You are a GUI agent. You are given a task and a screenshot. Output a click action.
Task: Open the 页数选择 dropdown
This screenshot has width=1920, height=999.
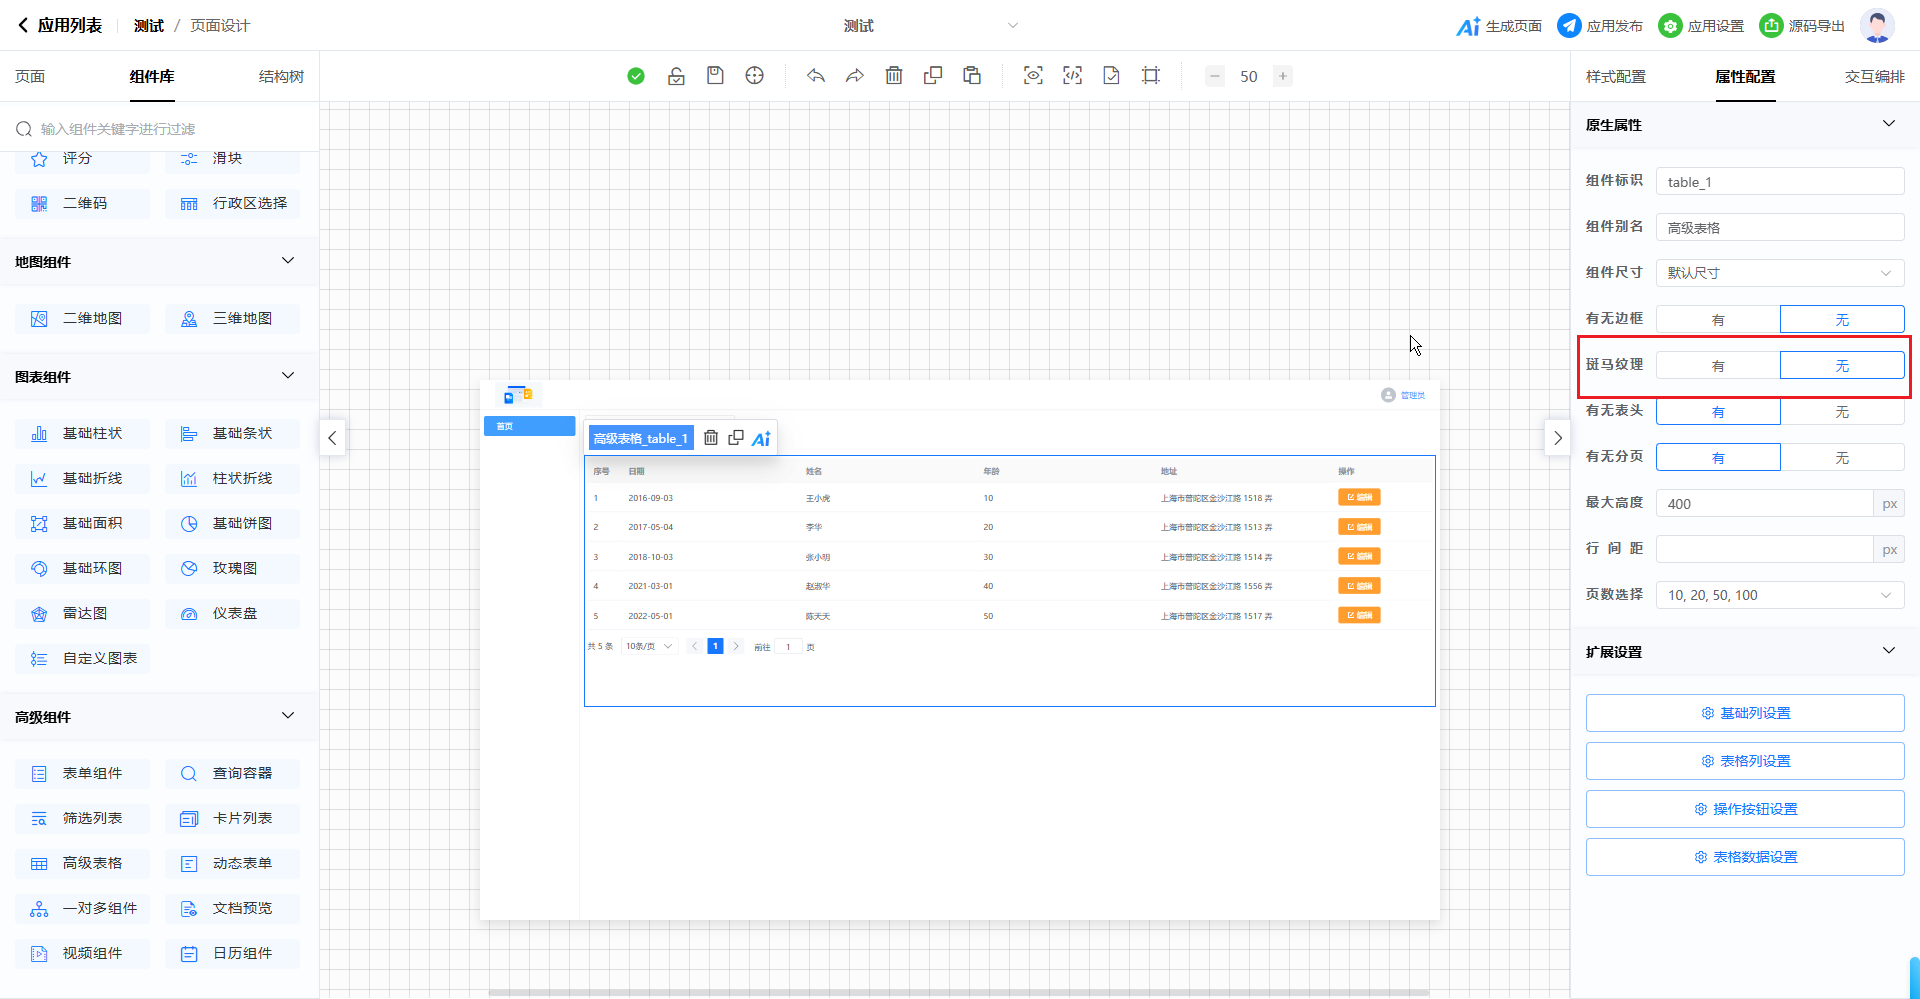pos(1780,595)
